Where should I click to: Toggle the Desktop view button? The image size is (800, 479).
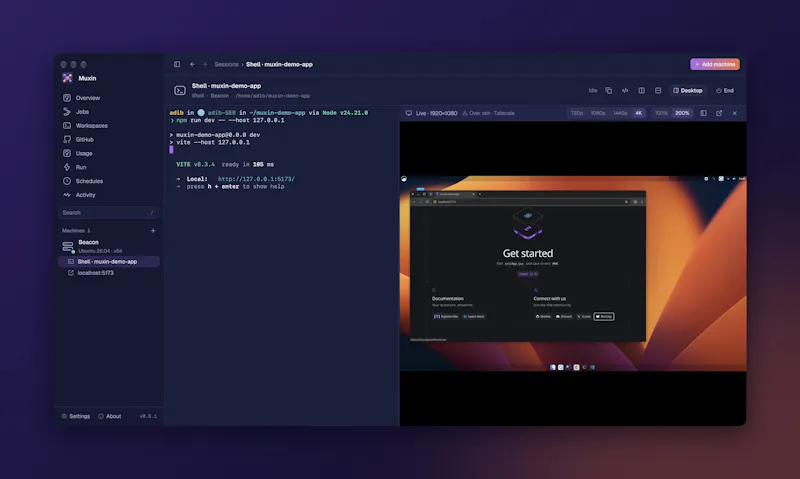click(688, 90)
